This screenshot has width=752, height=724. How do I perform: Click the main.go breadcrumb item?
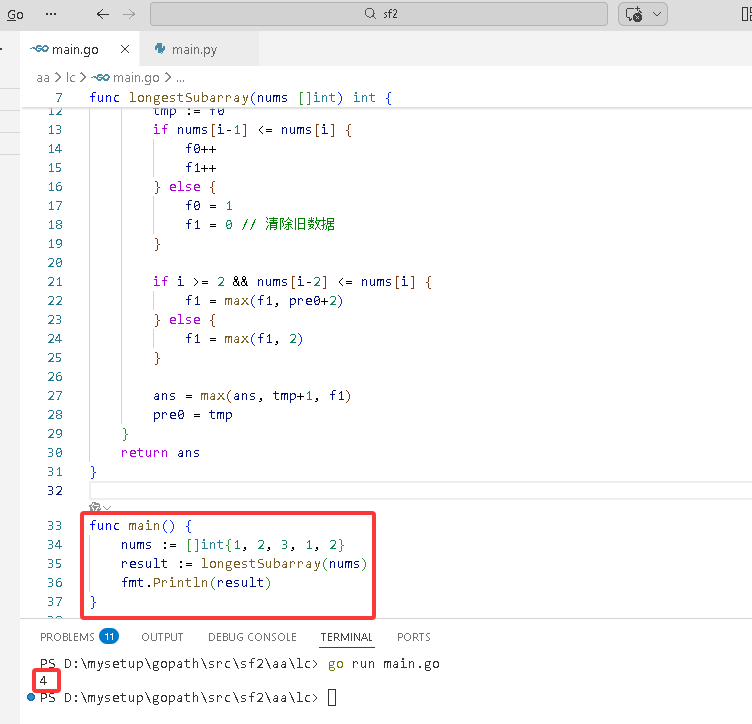(126, 78)
